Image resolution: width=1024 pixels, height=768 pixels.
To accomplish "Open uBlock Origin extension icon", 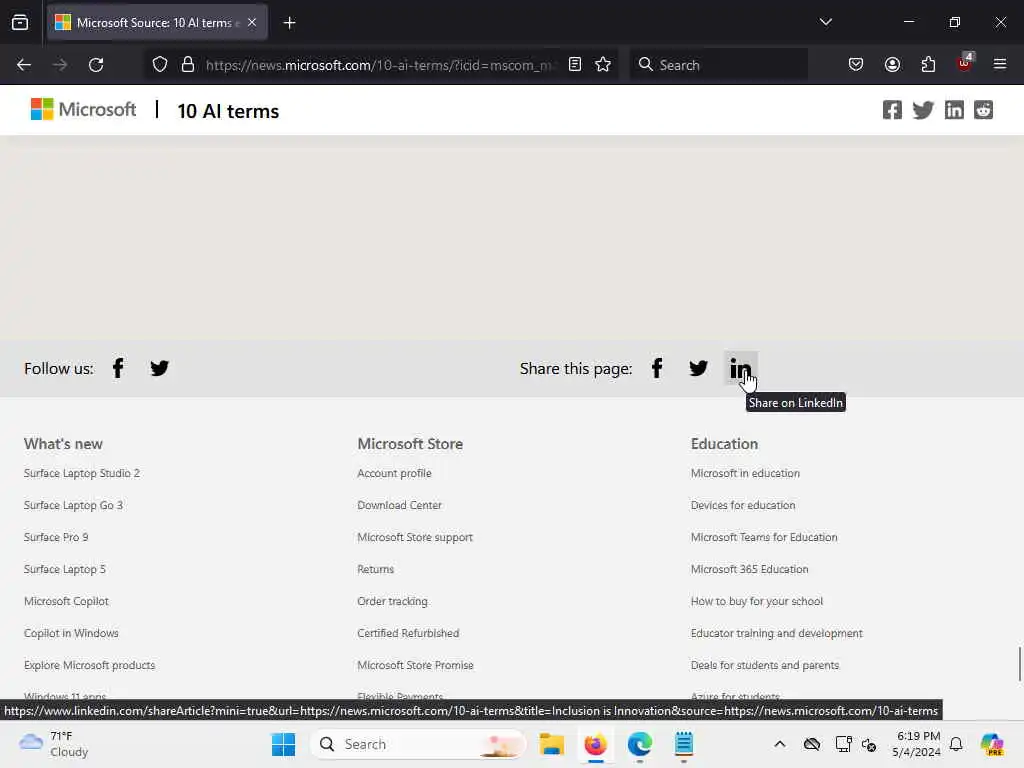I will [964, 63].
